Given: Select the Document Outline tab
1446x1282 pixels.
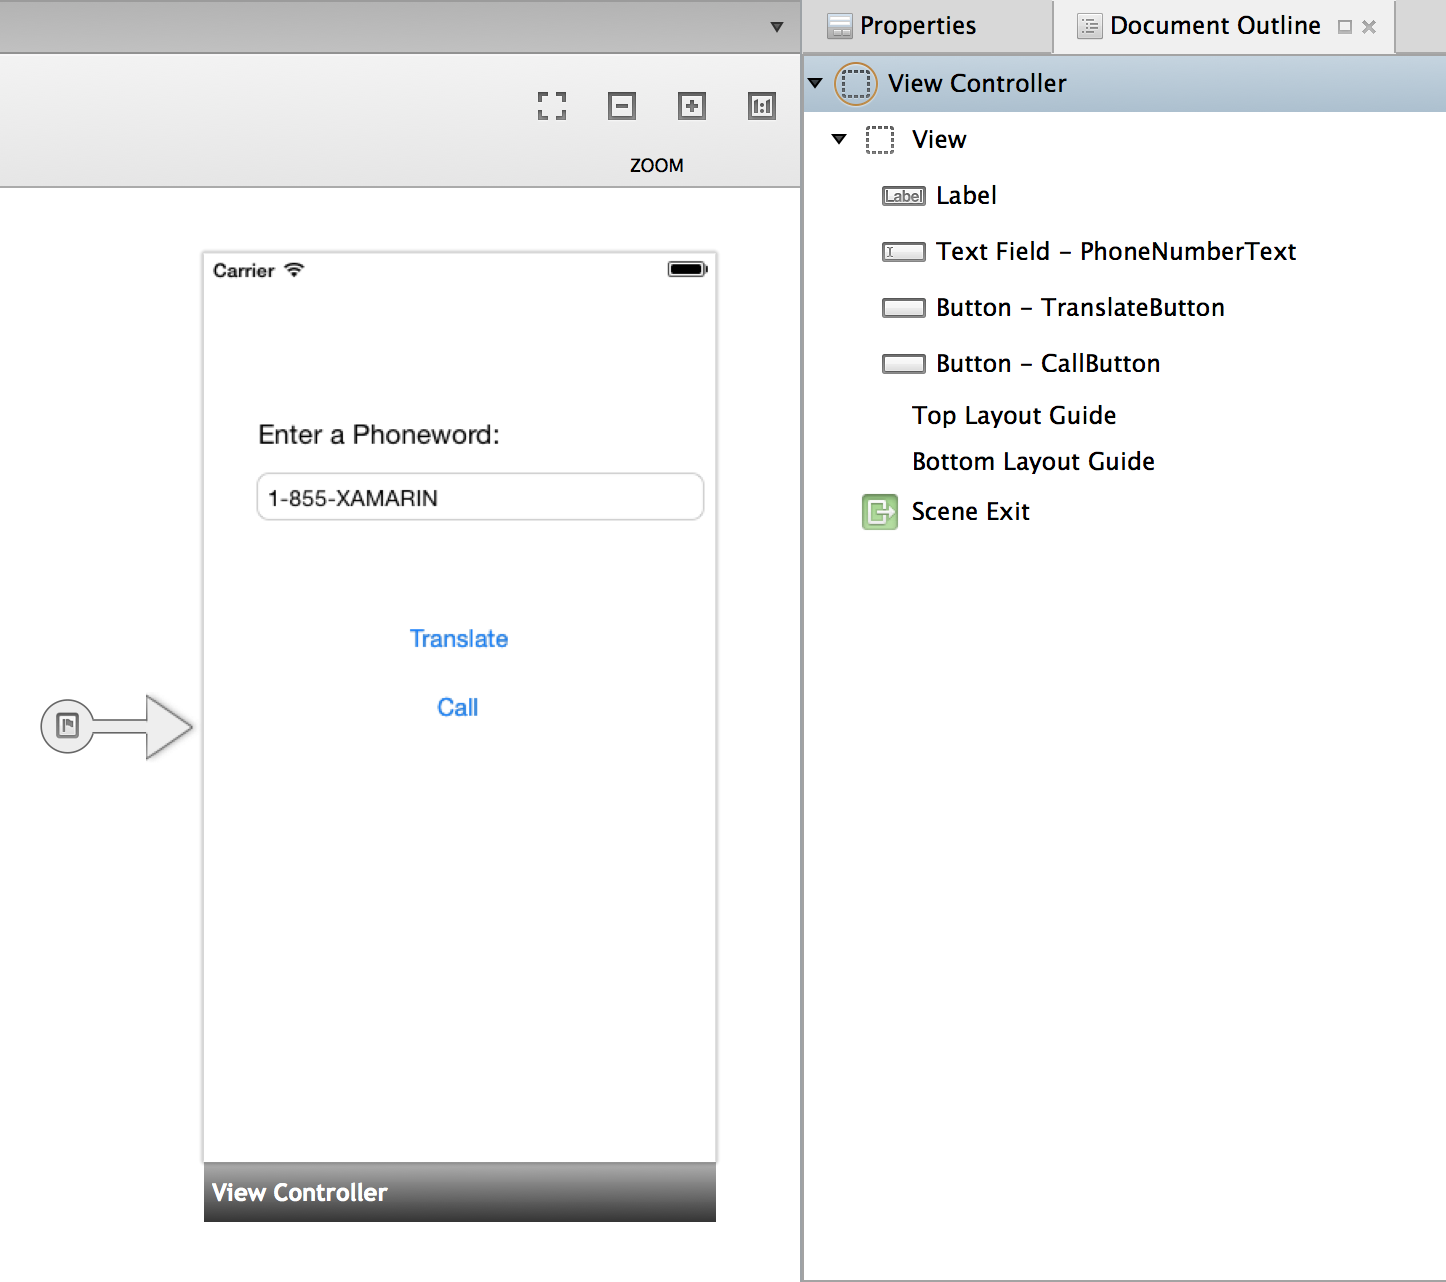Looking at the screenshot, I should coord(1214,26).
